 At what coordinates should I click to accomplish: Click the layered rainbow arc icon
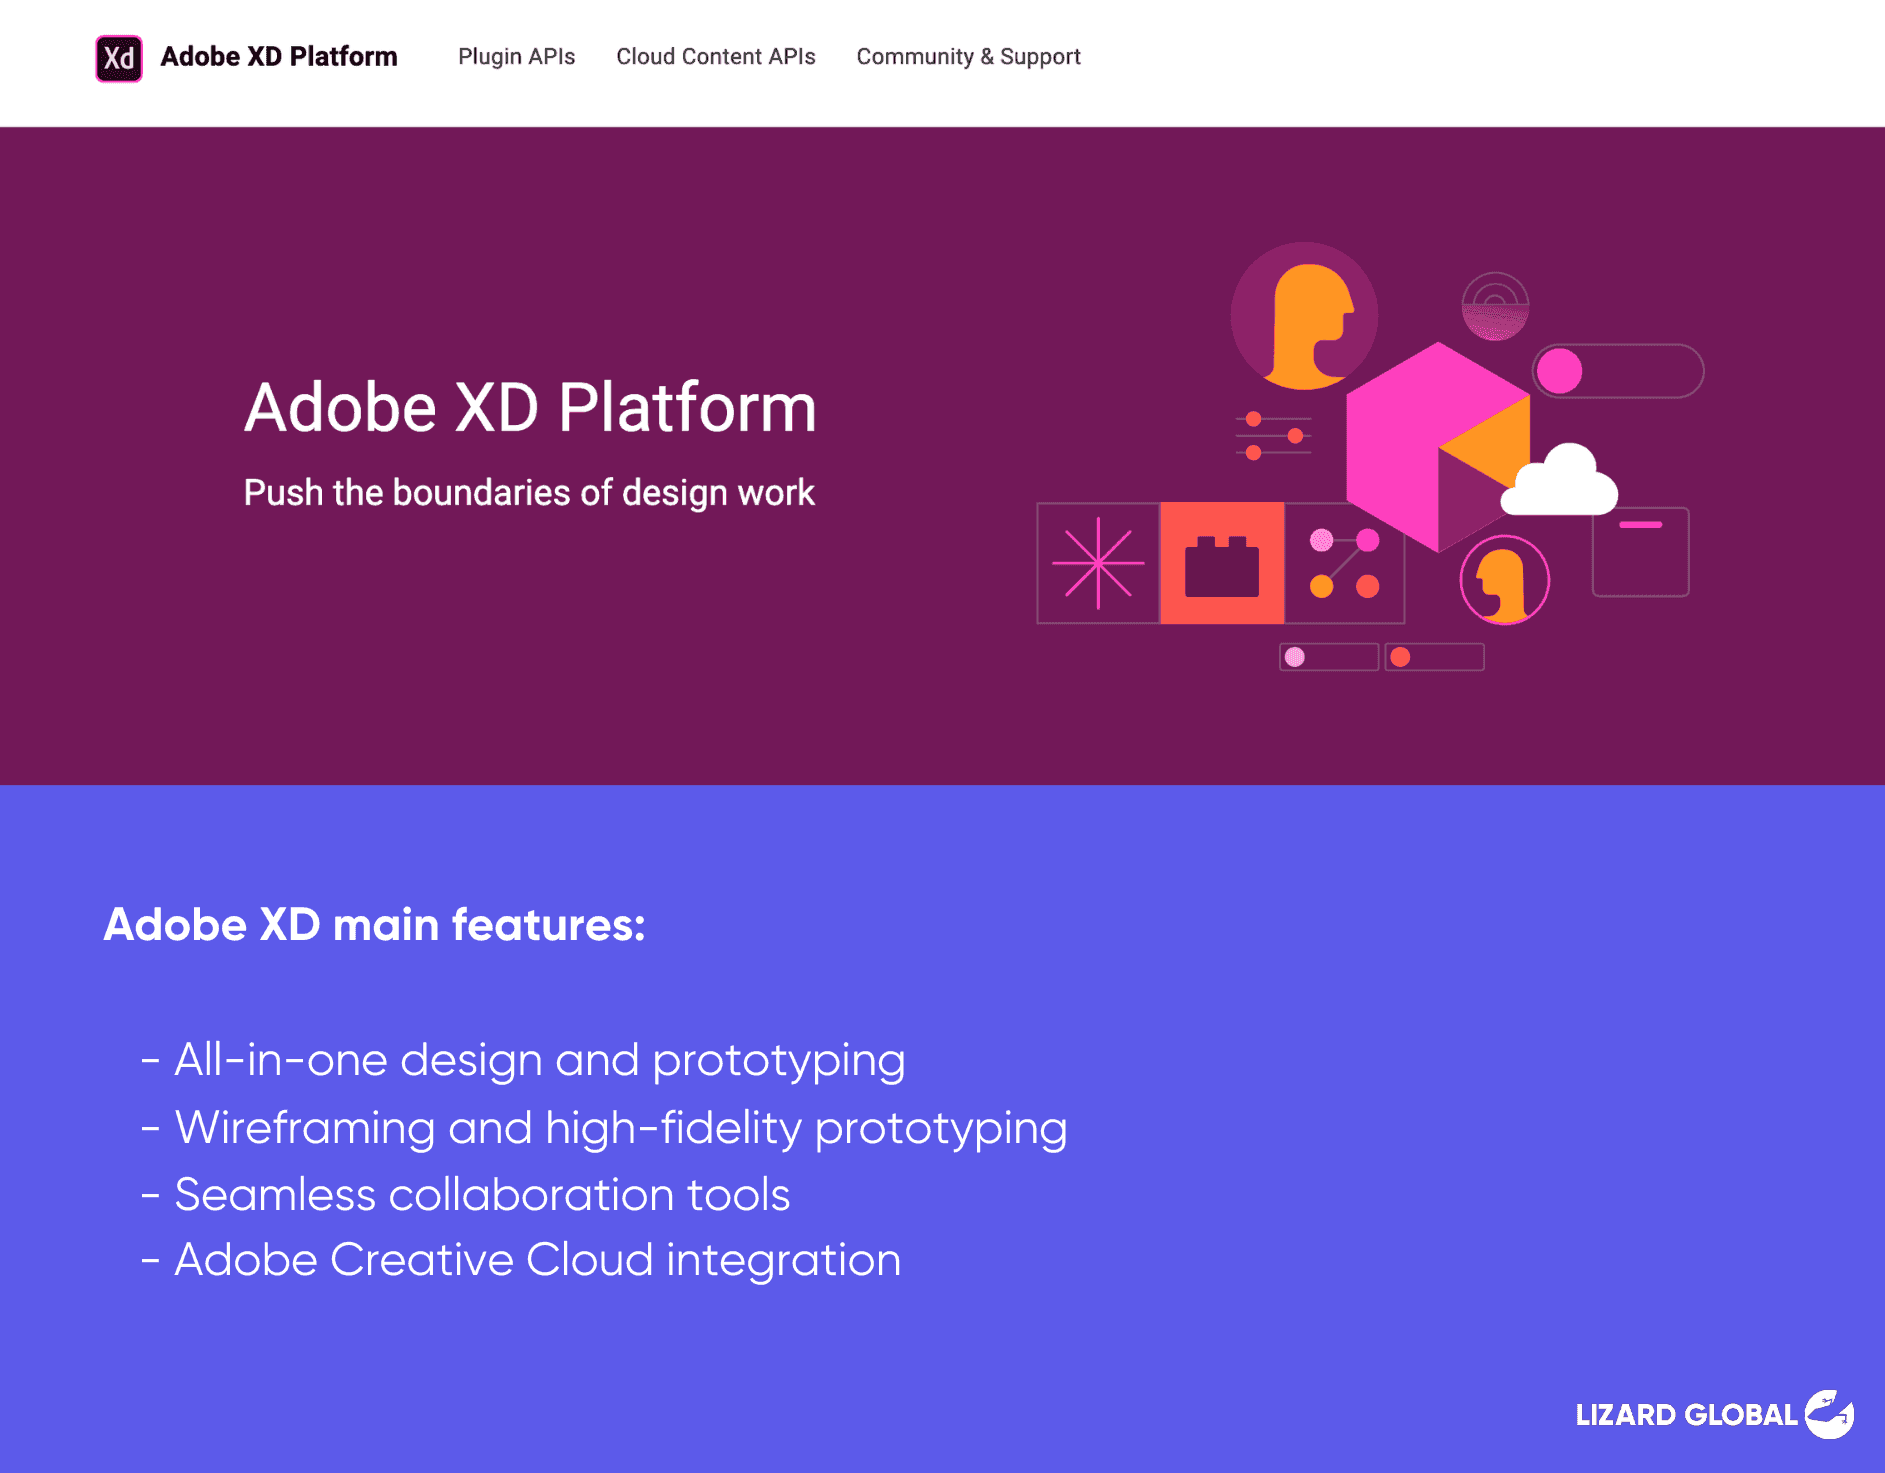[1494, 303]
